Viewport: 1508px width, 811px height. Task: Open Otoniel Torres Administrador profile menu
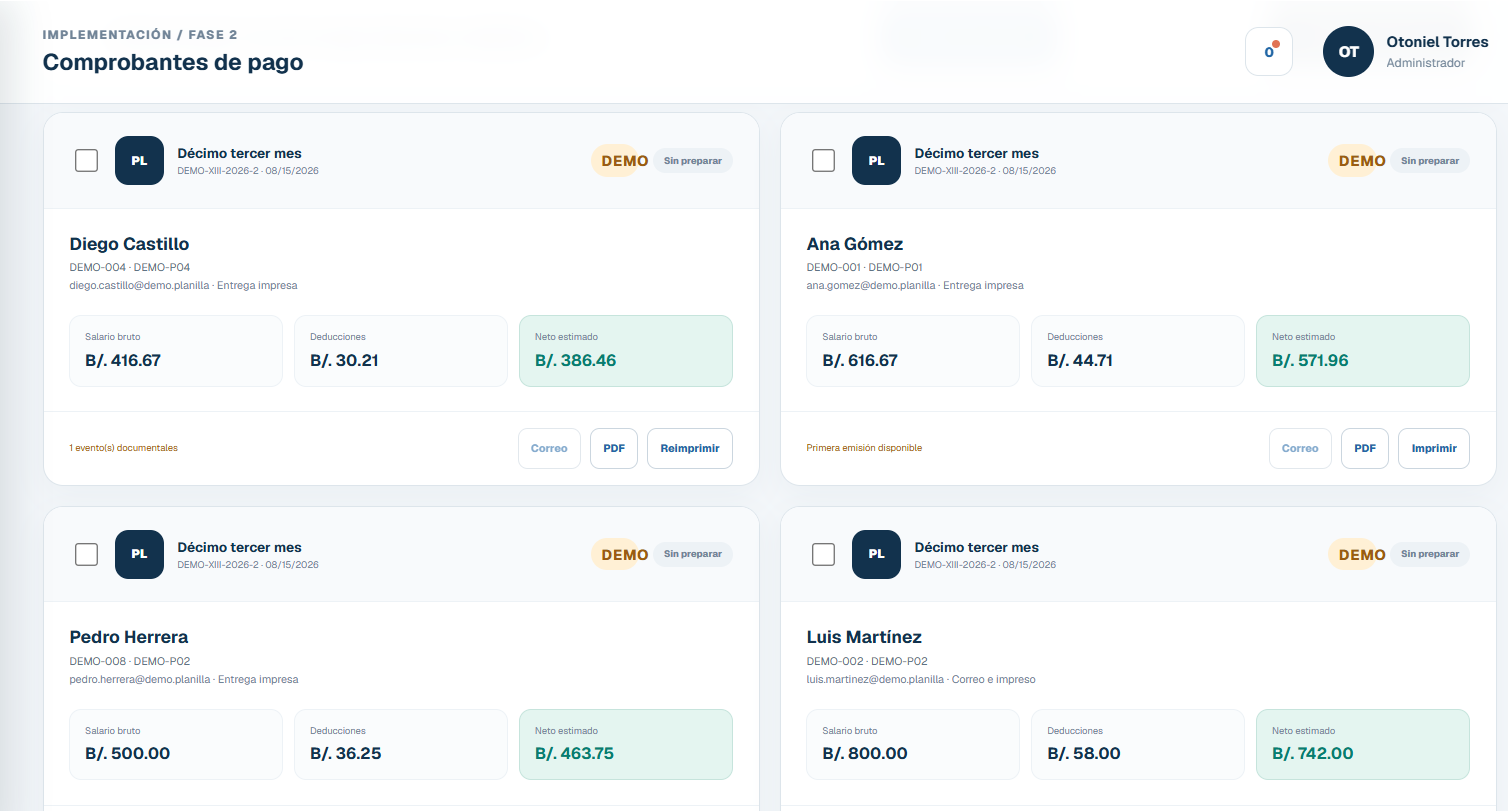click(1437, 52)
